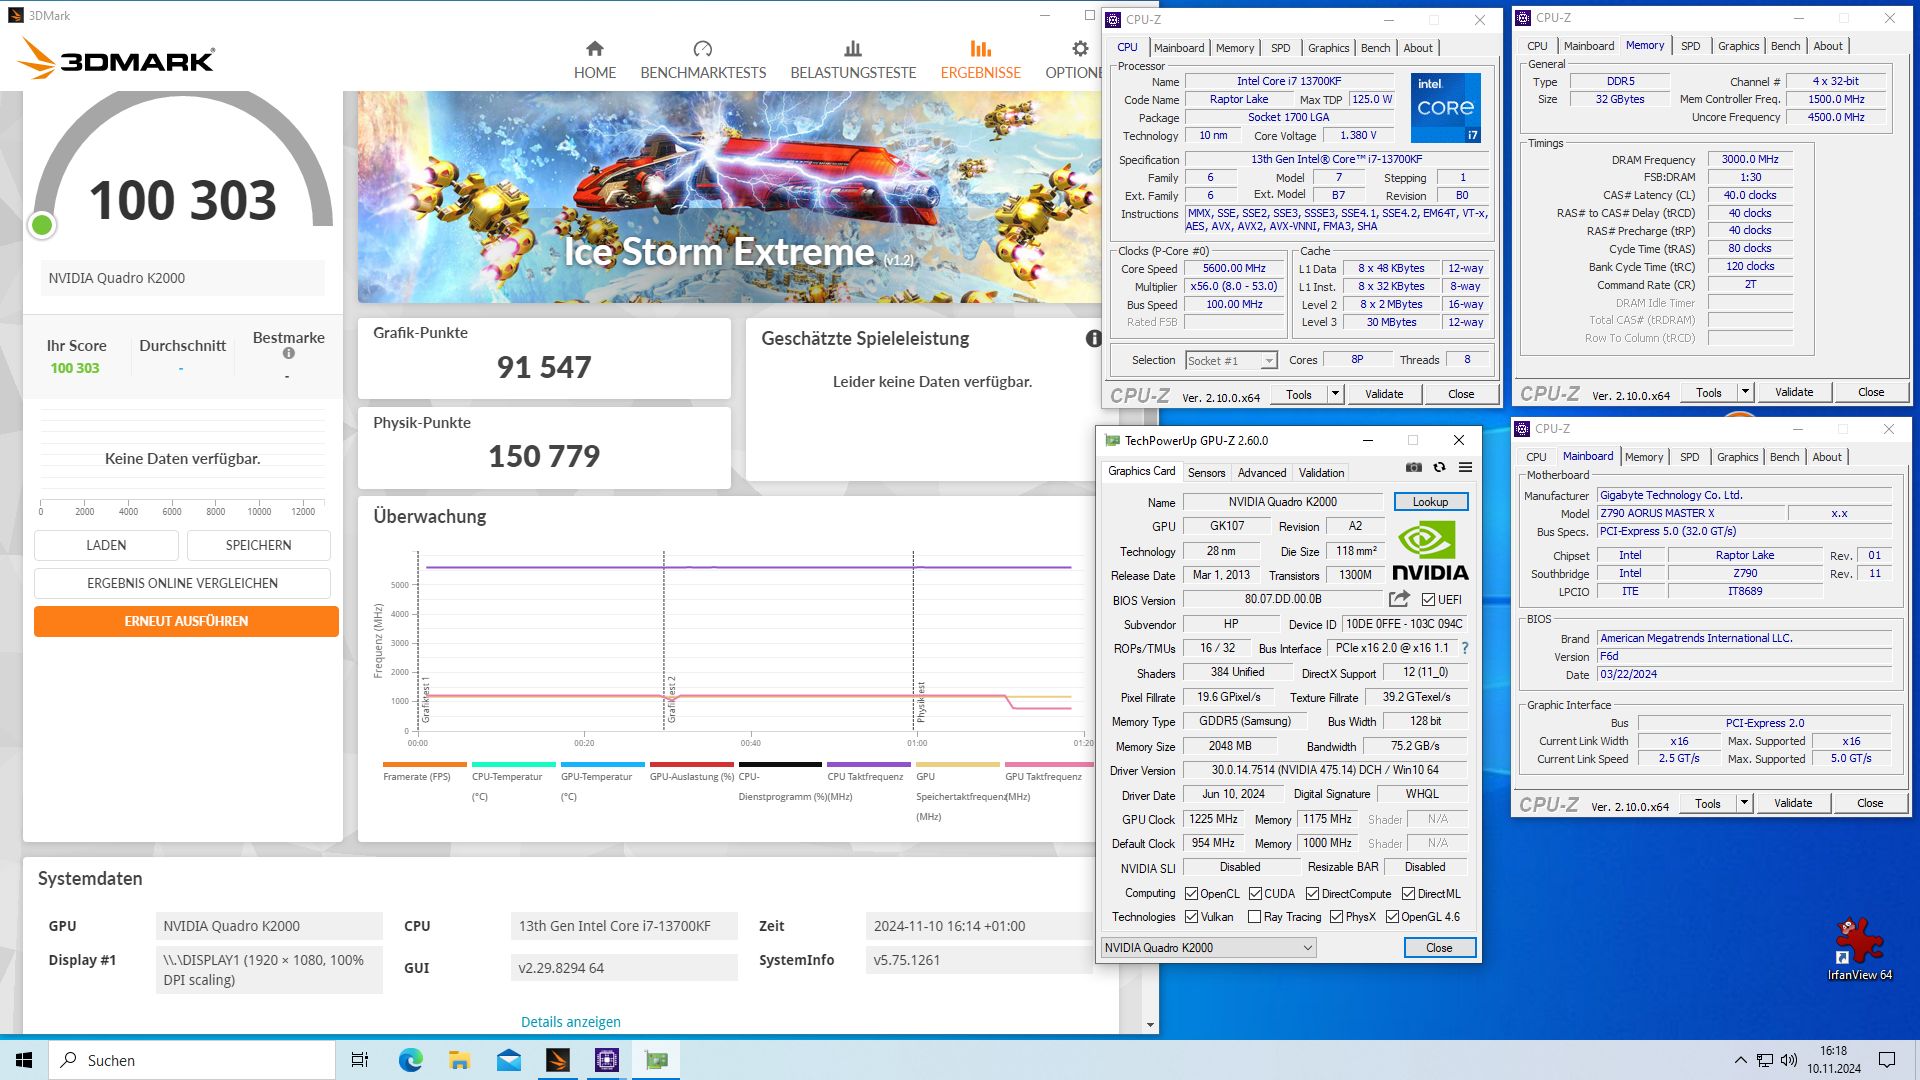Open Benchmarktests gauge icon
Viewport: 1920px width, 1080px height.
pos(702,49)
